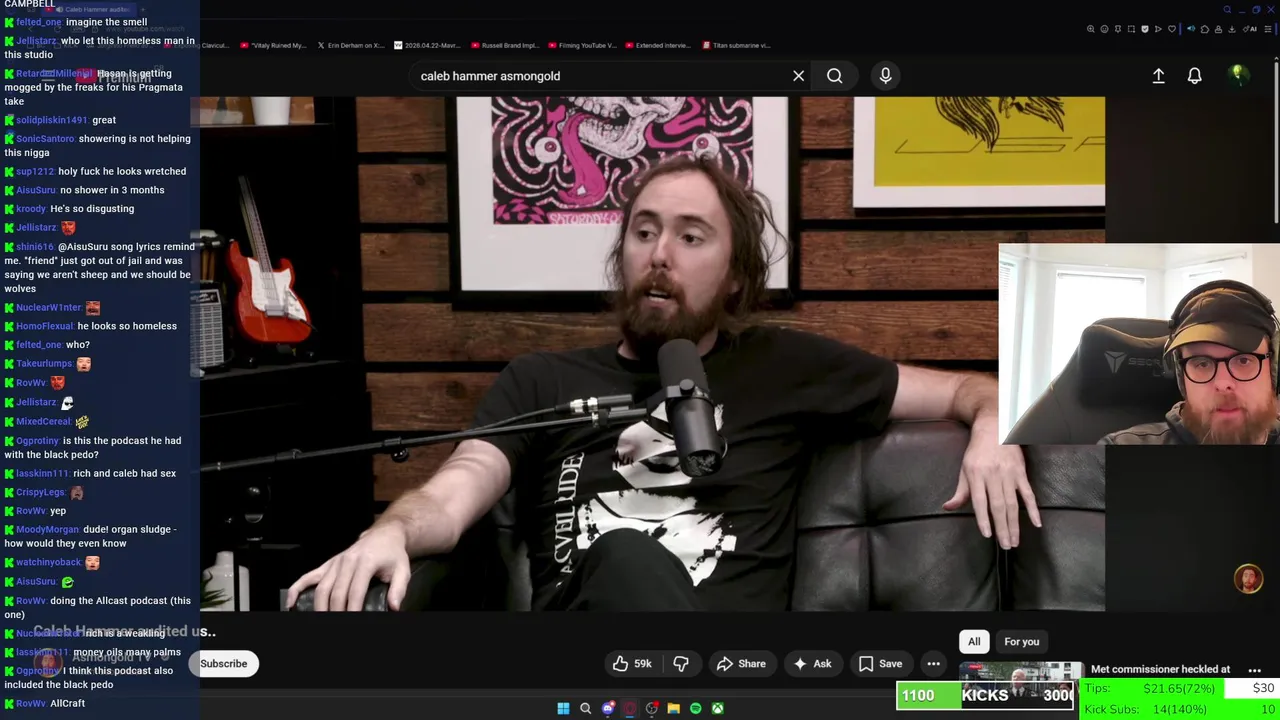The image size is (1280, 720).
Task: Switch to the Russell Brand Impl tab
Action: tap(505, 45)
